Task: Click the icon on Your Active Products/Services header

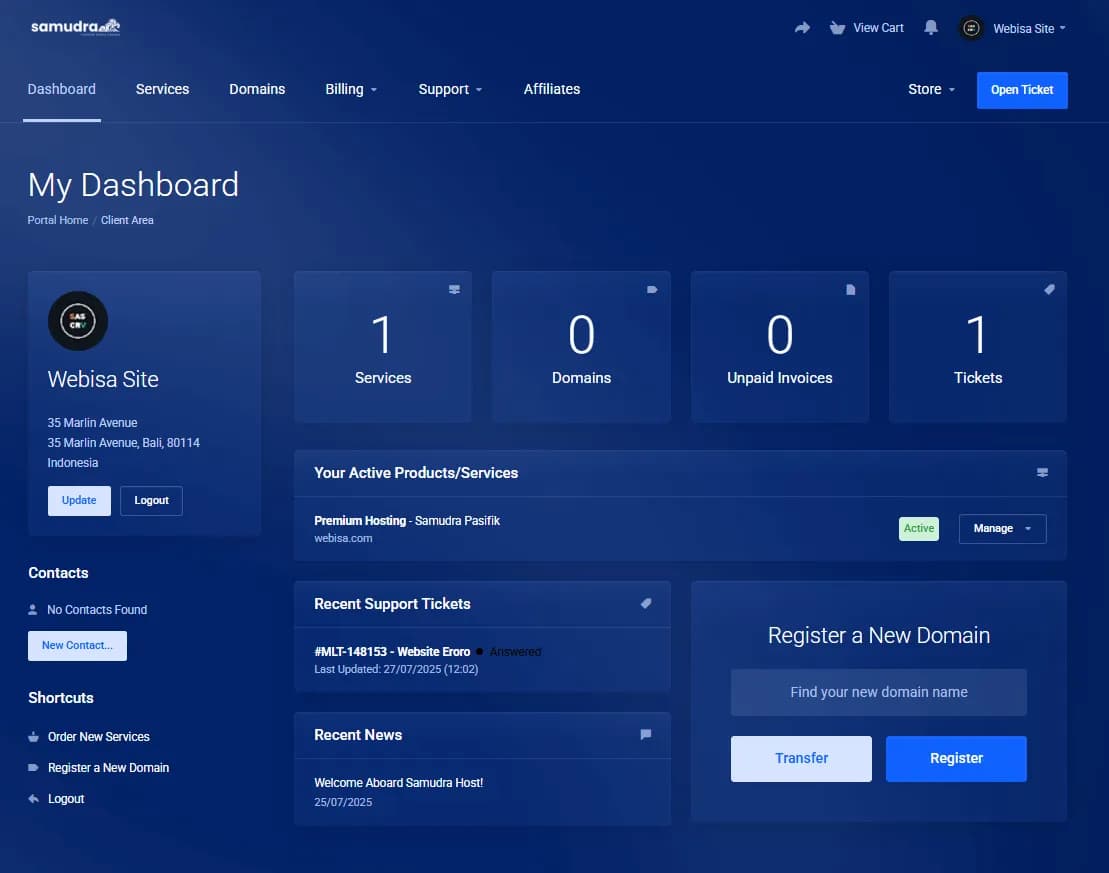Action: (x=1042, y=472)
